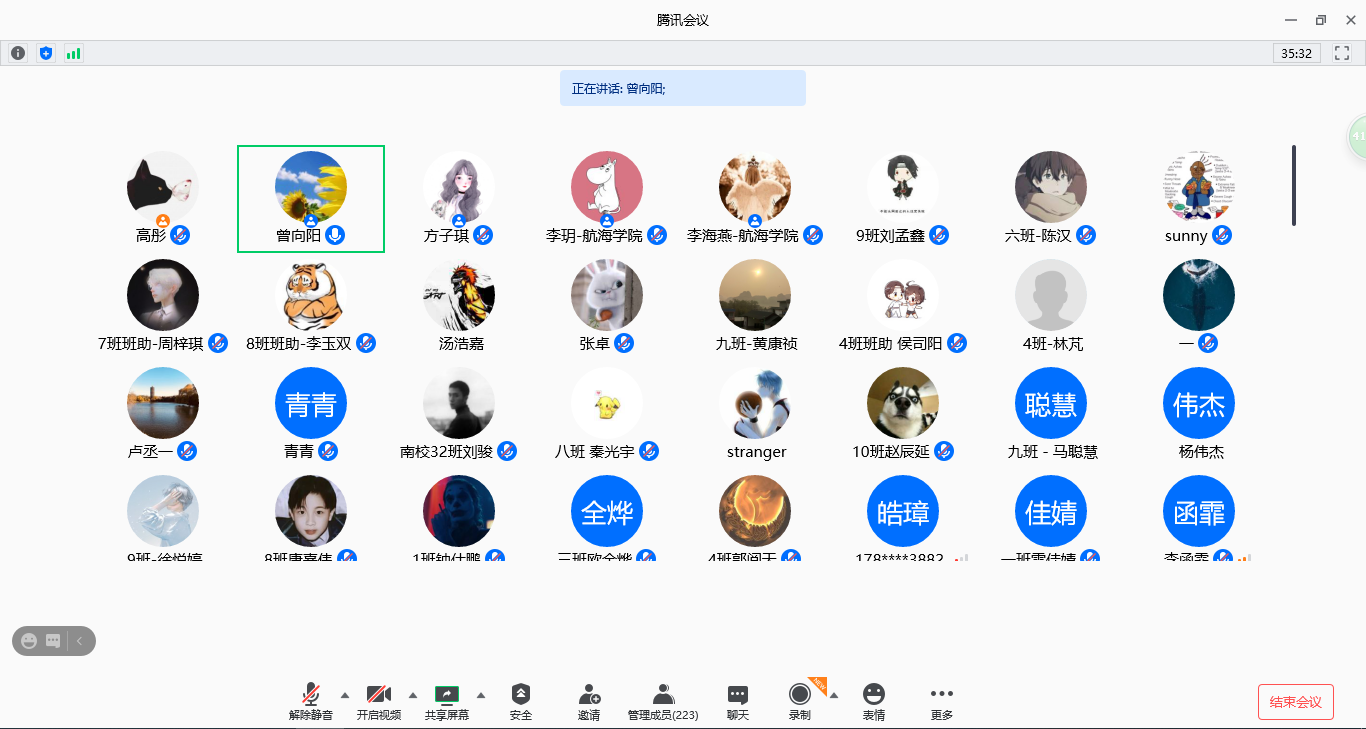The width and height of the screenshot is (1366, 729).
Task: Enter full screen mode via top-right icon
Action: click(1342, 53)
